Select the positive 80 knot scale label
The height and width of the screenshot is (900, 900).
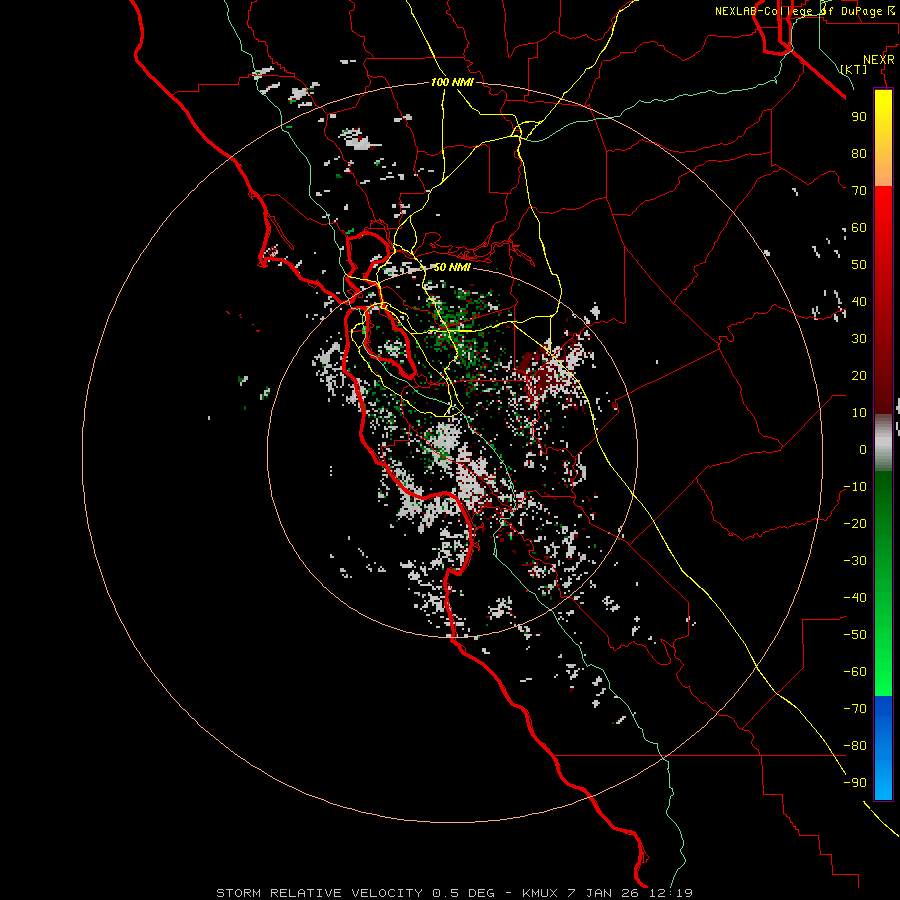point(859,153)
